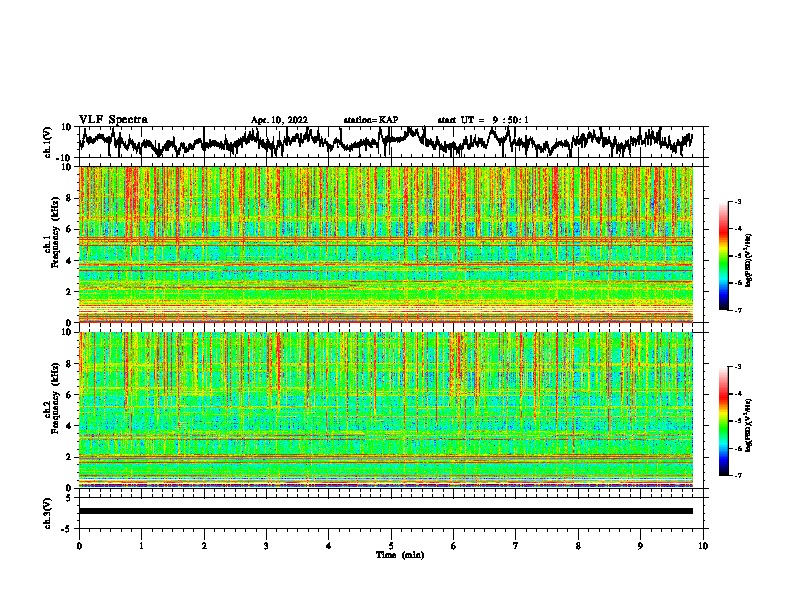Click the ch.2 spectrogram color scale bar

[723, 421]
